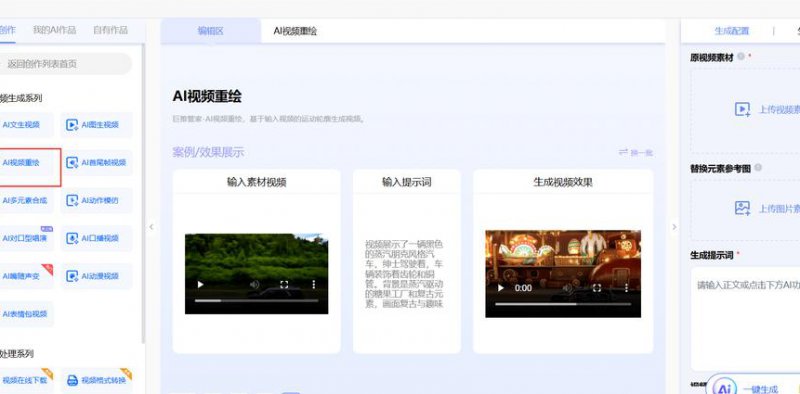800x394 pixels.
Task: Open the AI多元素合成 tool
Action: 26,201
